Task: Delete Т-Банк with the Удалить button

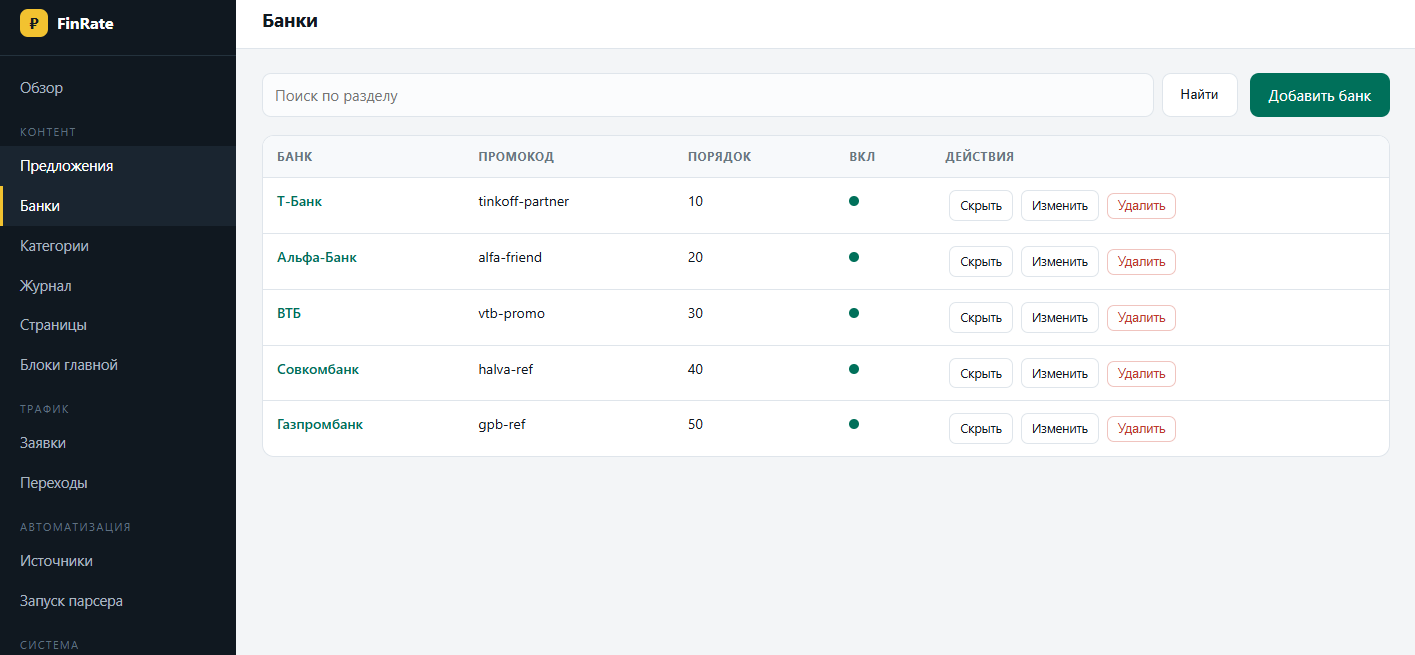Action: pyautogui.click(x=1141, y=206)
